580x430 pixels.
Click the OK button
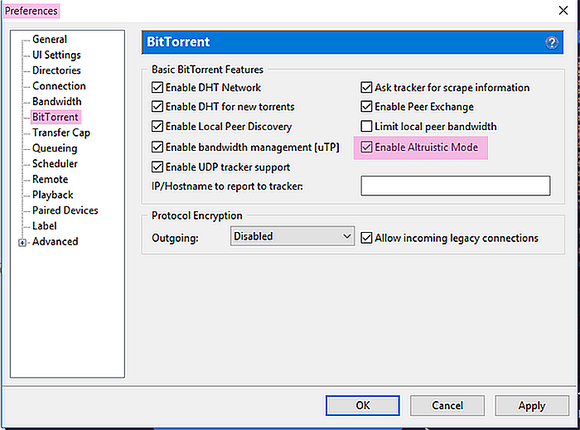tap(362, 405)
